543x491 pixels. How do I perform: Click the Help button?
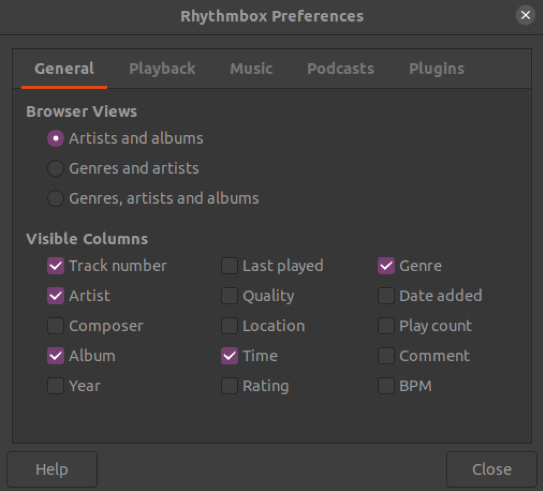pyautogui.click(x=52, y=470)
